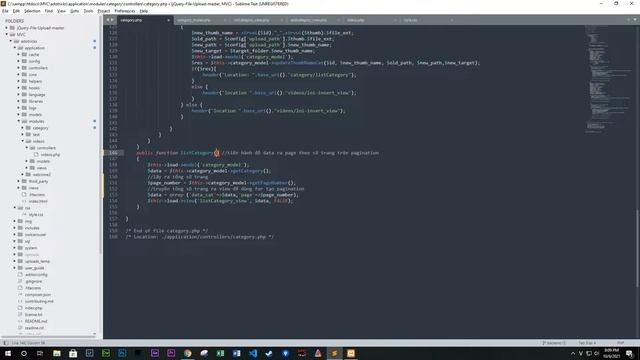Image resolution: width=640 pixels, height=360 pixels.
Task: Open the Preferences menu
Action: (125, 11)
